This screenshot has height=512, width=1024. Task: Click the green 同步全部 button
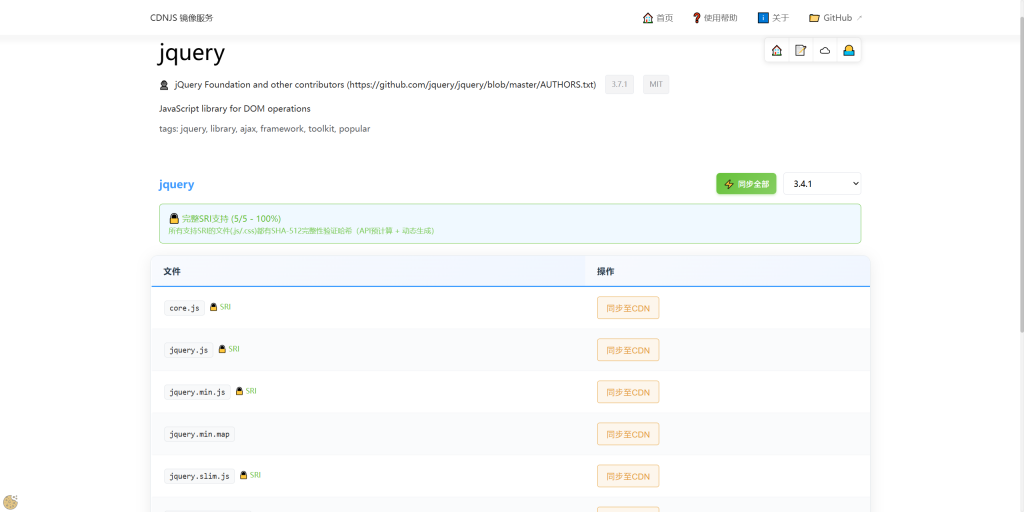pyautogui.click(x=746, y=184)
